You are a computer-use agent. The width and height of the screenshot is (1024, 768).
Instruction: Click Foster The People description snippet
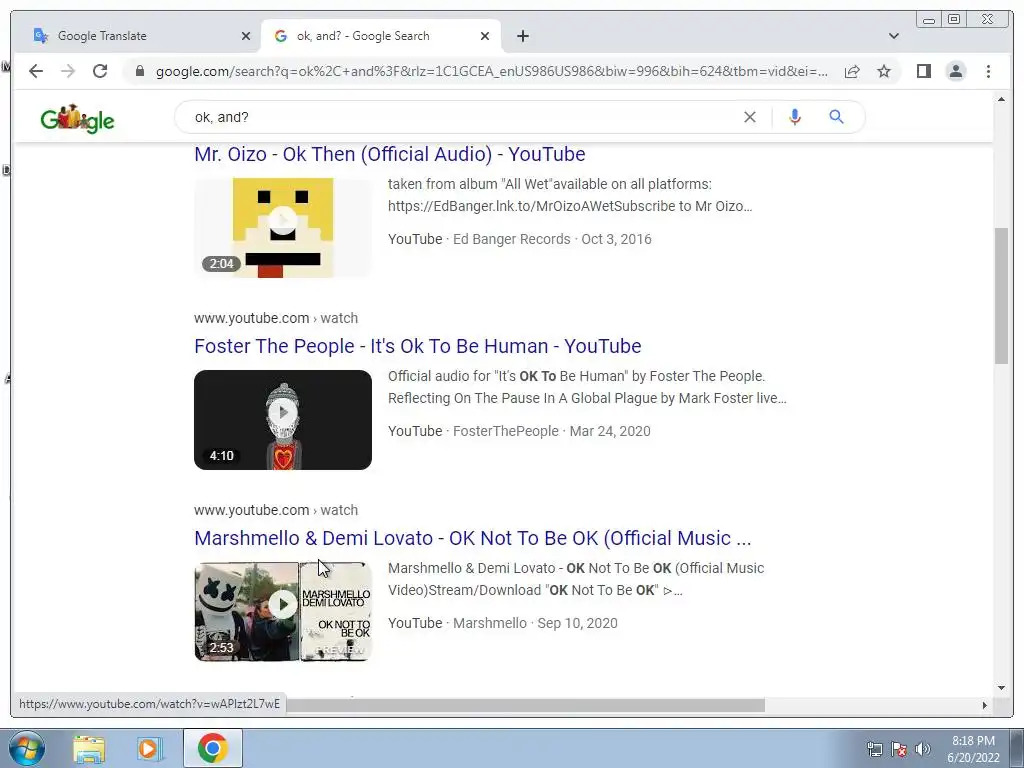(587, 387)
